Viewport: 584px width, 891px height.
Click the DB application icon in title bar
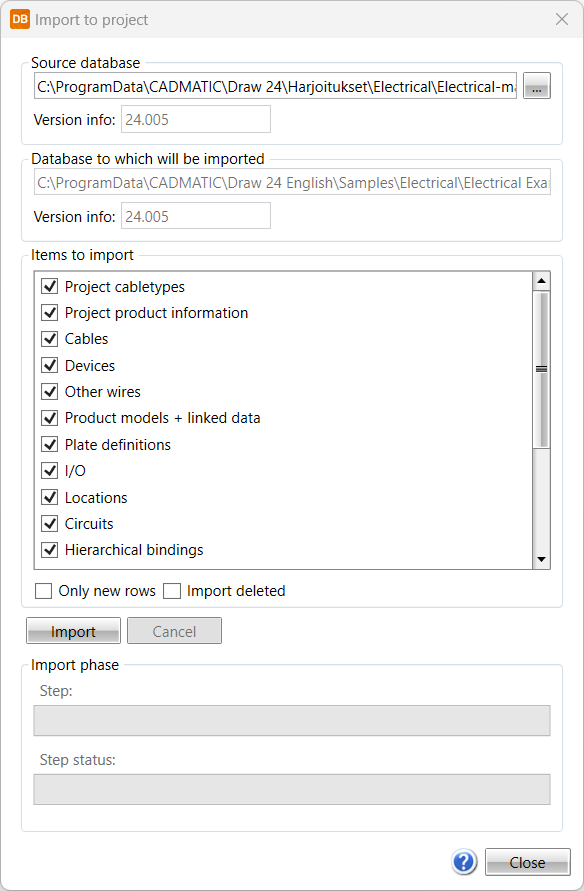(x=20, y=19)
